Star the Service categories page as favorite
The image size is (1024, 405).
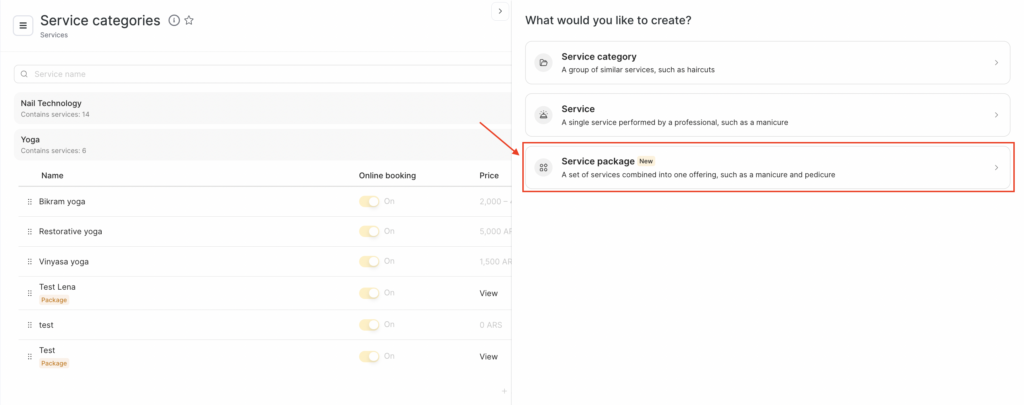coord(189,21)
